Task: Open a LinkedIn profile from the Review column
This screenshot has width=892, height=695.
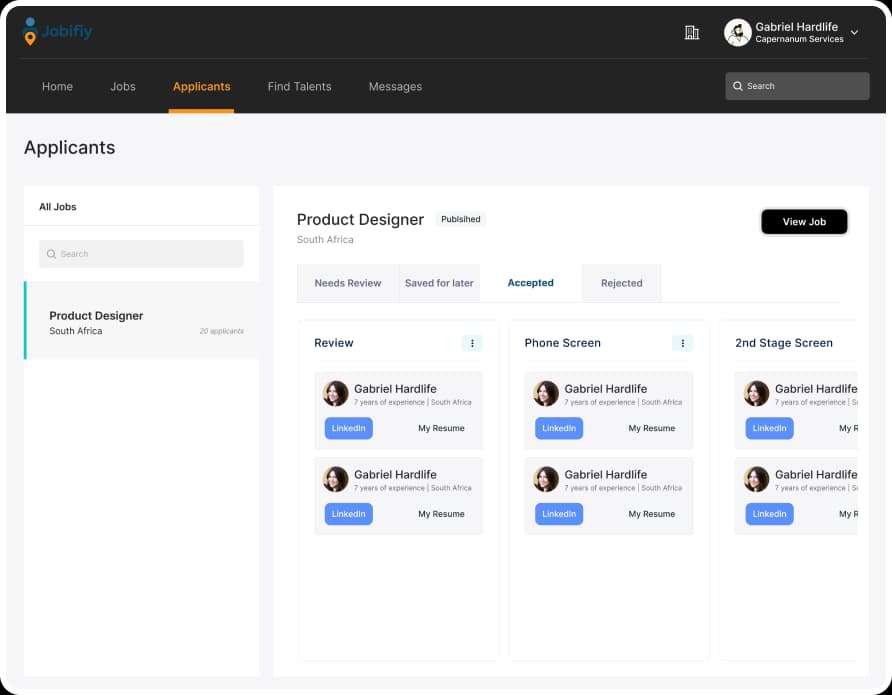Action: [x=348, y=428]
